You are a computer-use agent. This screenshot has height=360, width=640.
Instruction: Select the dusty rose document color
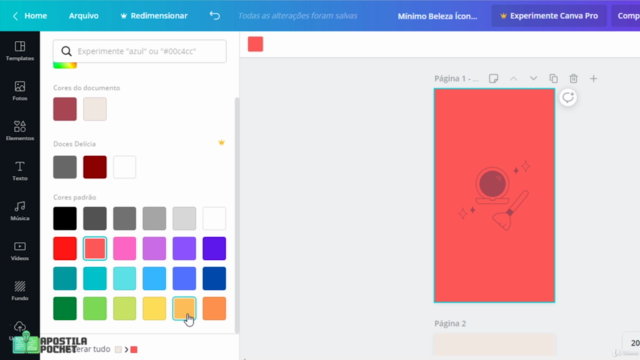click(65, 109)
